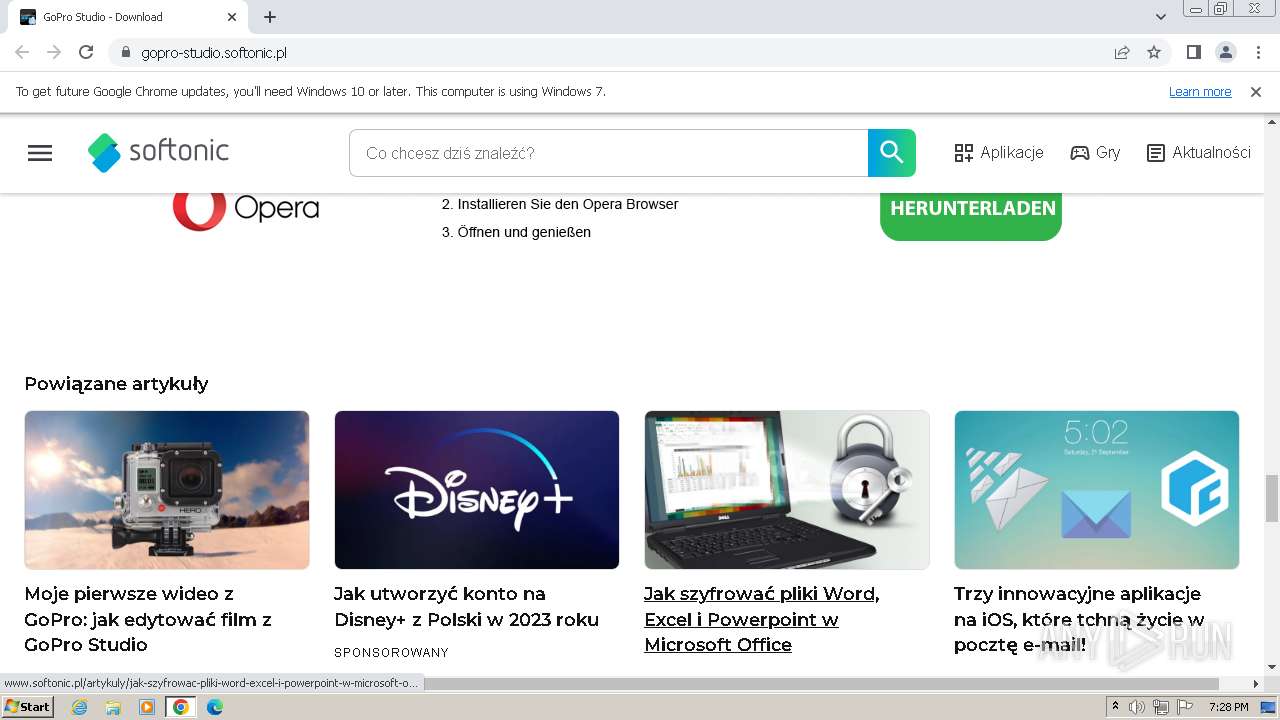Show hidden tray icons arrow
Image resolution: width=1280 pixels, height=720 pixels.
point(1115,707)
